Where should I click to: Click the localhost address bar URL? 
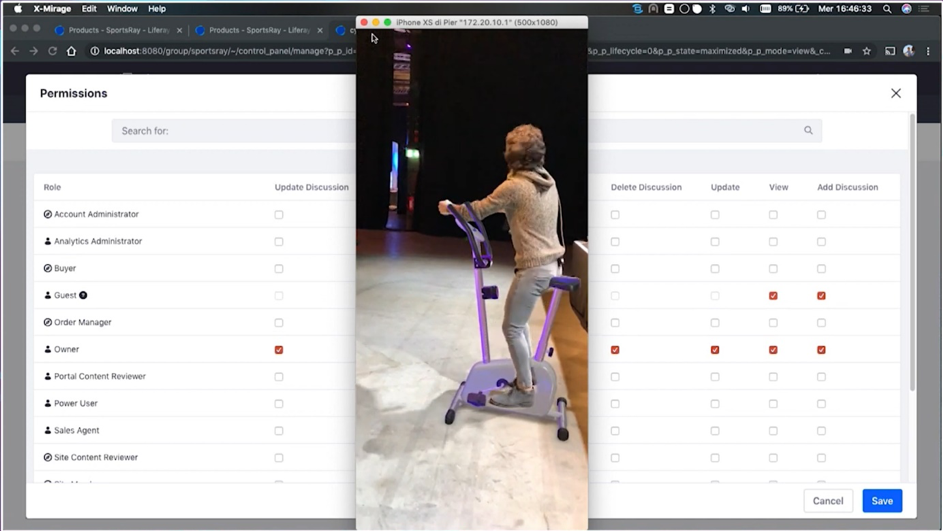pyautogui.click(x=229, y=51)
